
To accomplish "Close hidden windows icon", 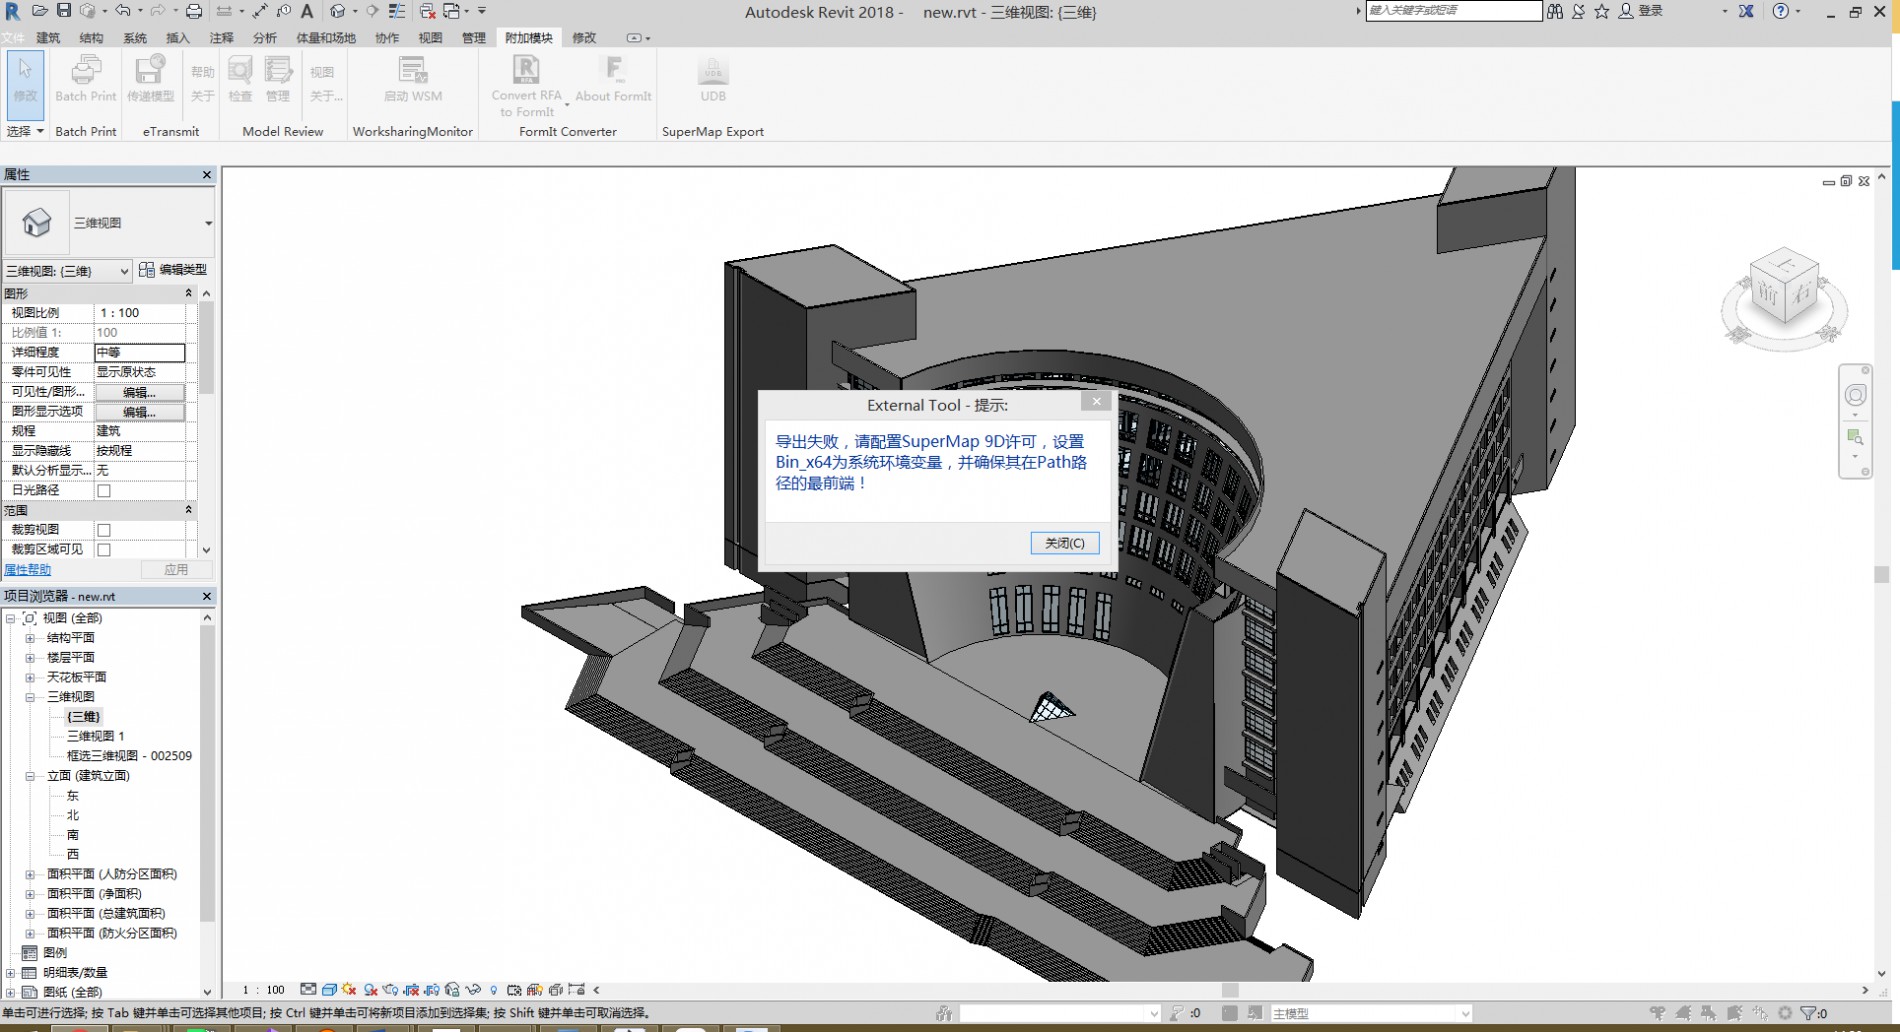I will pyautogui.click(x=427, y=11).
